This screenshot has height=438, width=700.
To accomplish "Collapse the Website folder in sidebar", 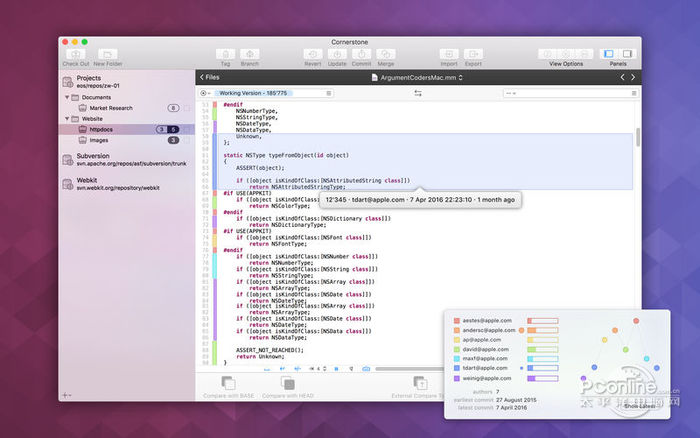I will pos(69,118).
